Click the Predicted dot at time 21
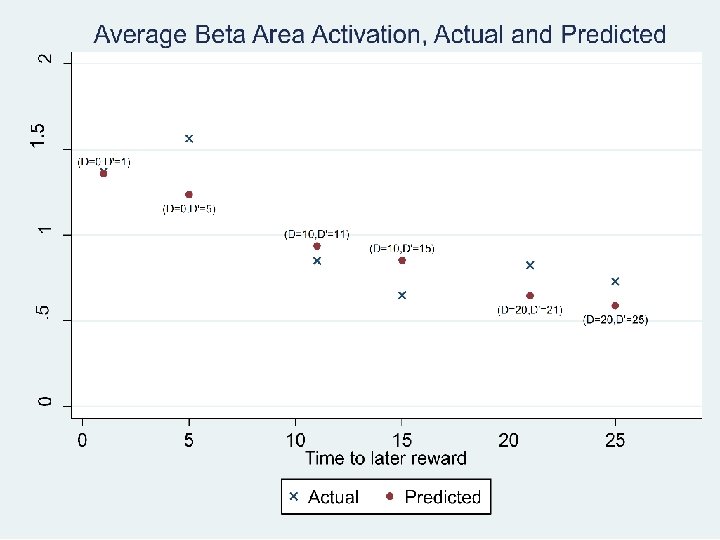Screen dimensions: 720x540 pos(530,295)
